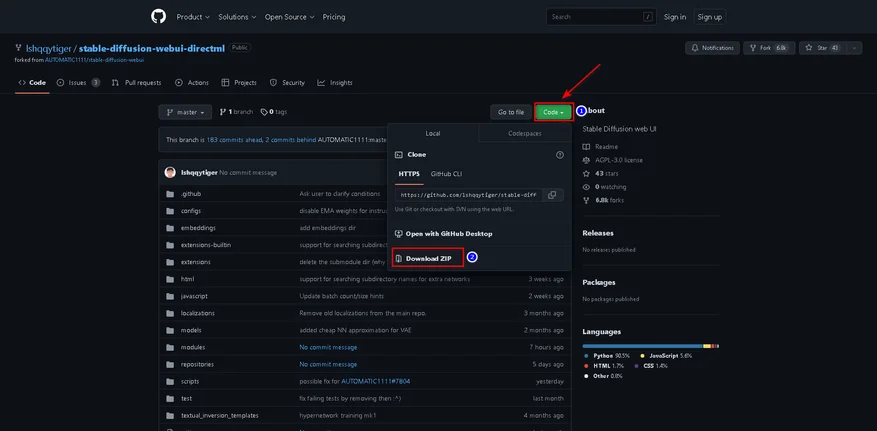Open the extensions-builtin folder
Image resolution: width=877 pixels, height=431 pixels.
click(x=206, y=245)
